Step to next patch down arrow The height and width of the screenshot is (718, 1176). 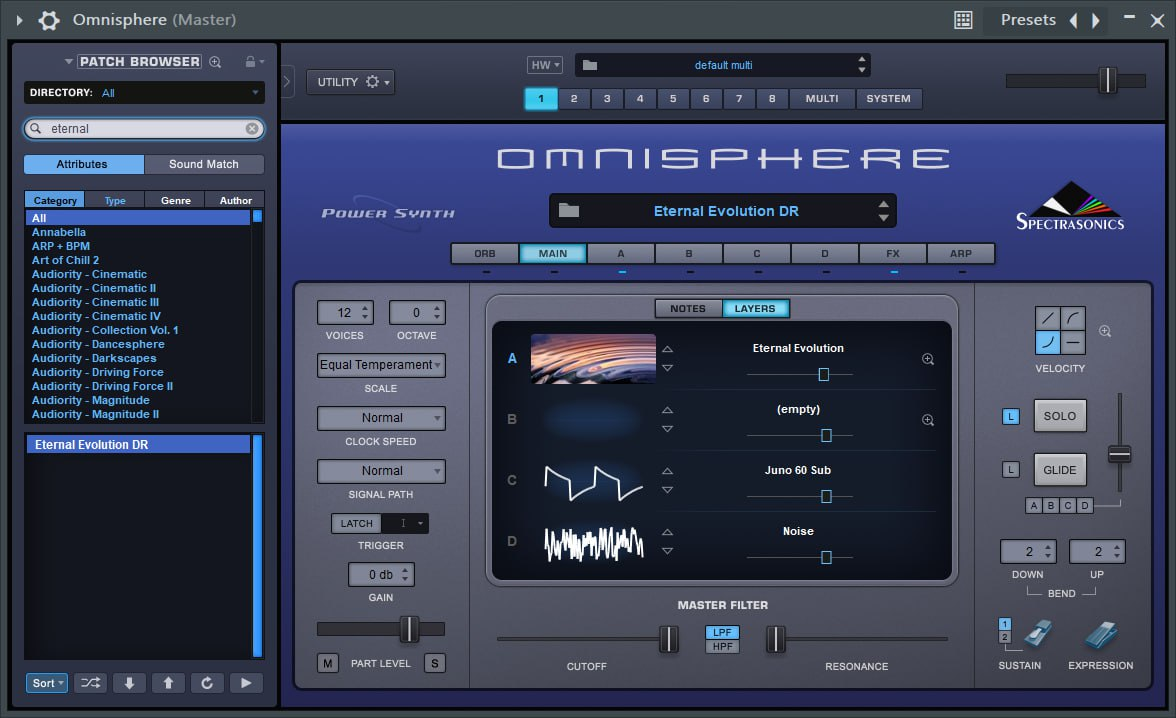coord(129,683)
